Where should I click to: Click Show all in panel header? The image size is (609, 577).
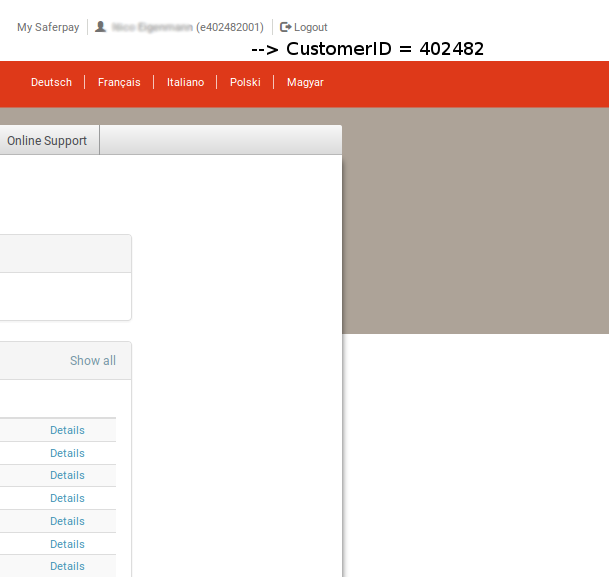click(93, 361)
